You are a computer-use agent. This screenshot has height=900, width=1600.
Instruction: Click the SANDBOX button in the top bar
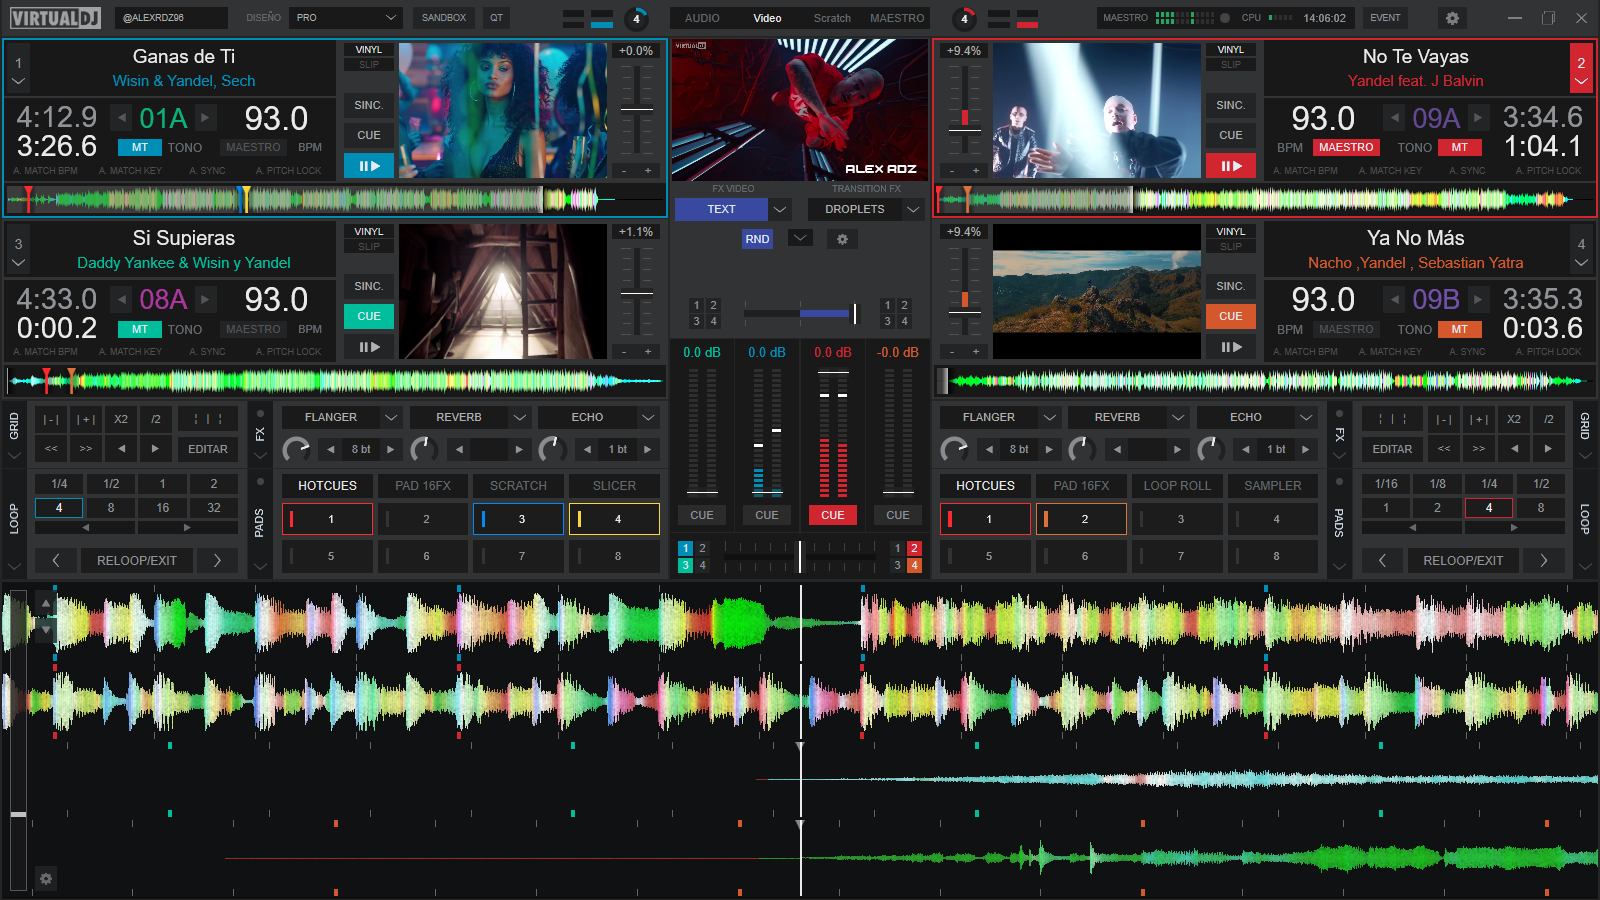443,18
